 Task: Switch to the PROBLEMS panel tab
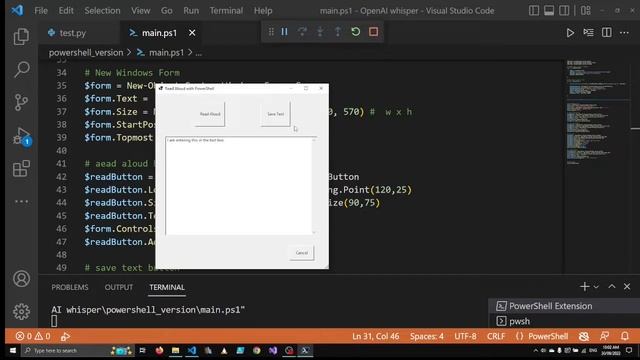(x=70, y=287)
